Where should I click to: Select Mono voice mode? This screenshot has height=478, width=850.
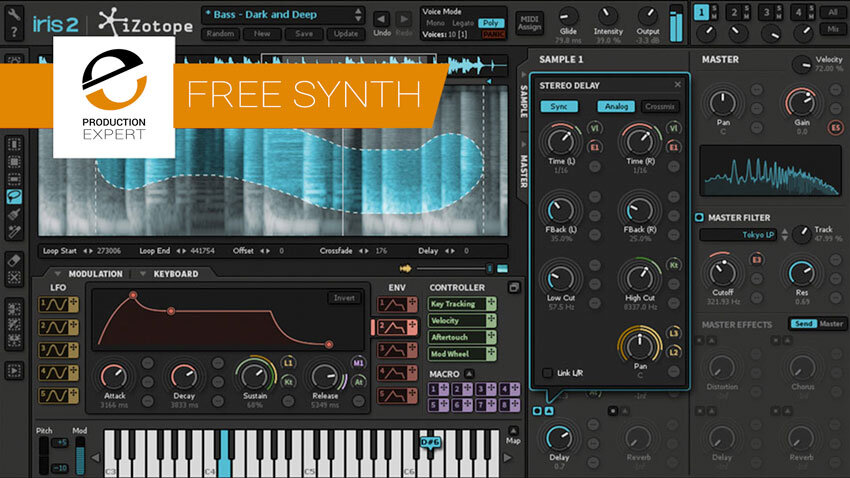[435, 23]
